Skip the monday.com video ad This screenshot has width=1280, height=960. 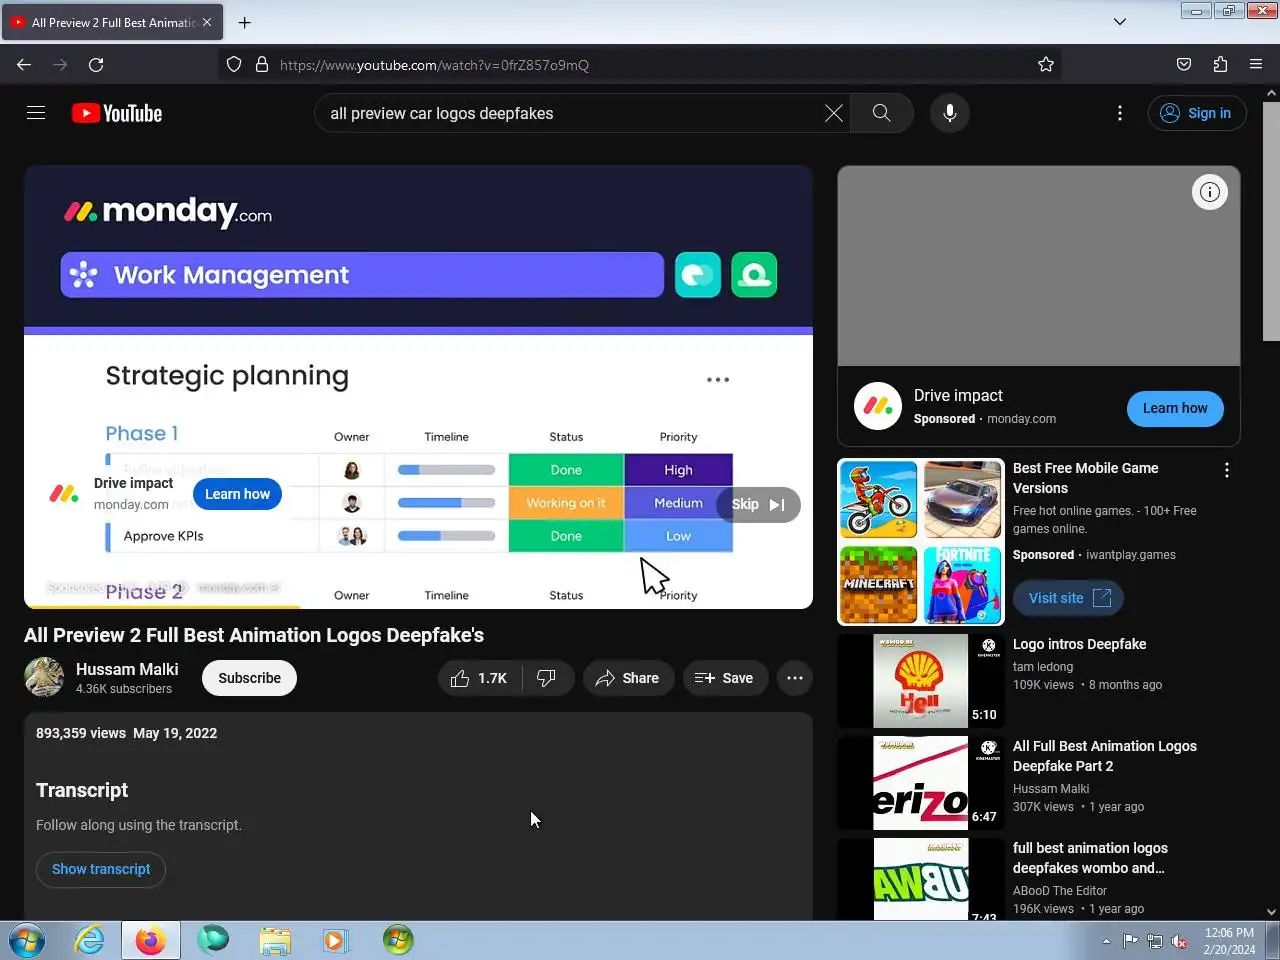coord(758,504)
